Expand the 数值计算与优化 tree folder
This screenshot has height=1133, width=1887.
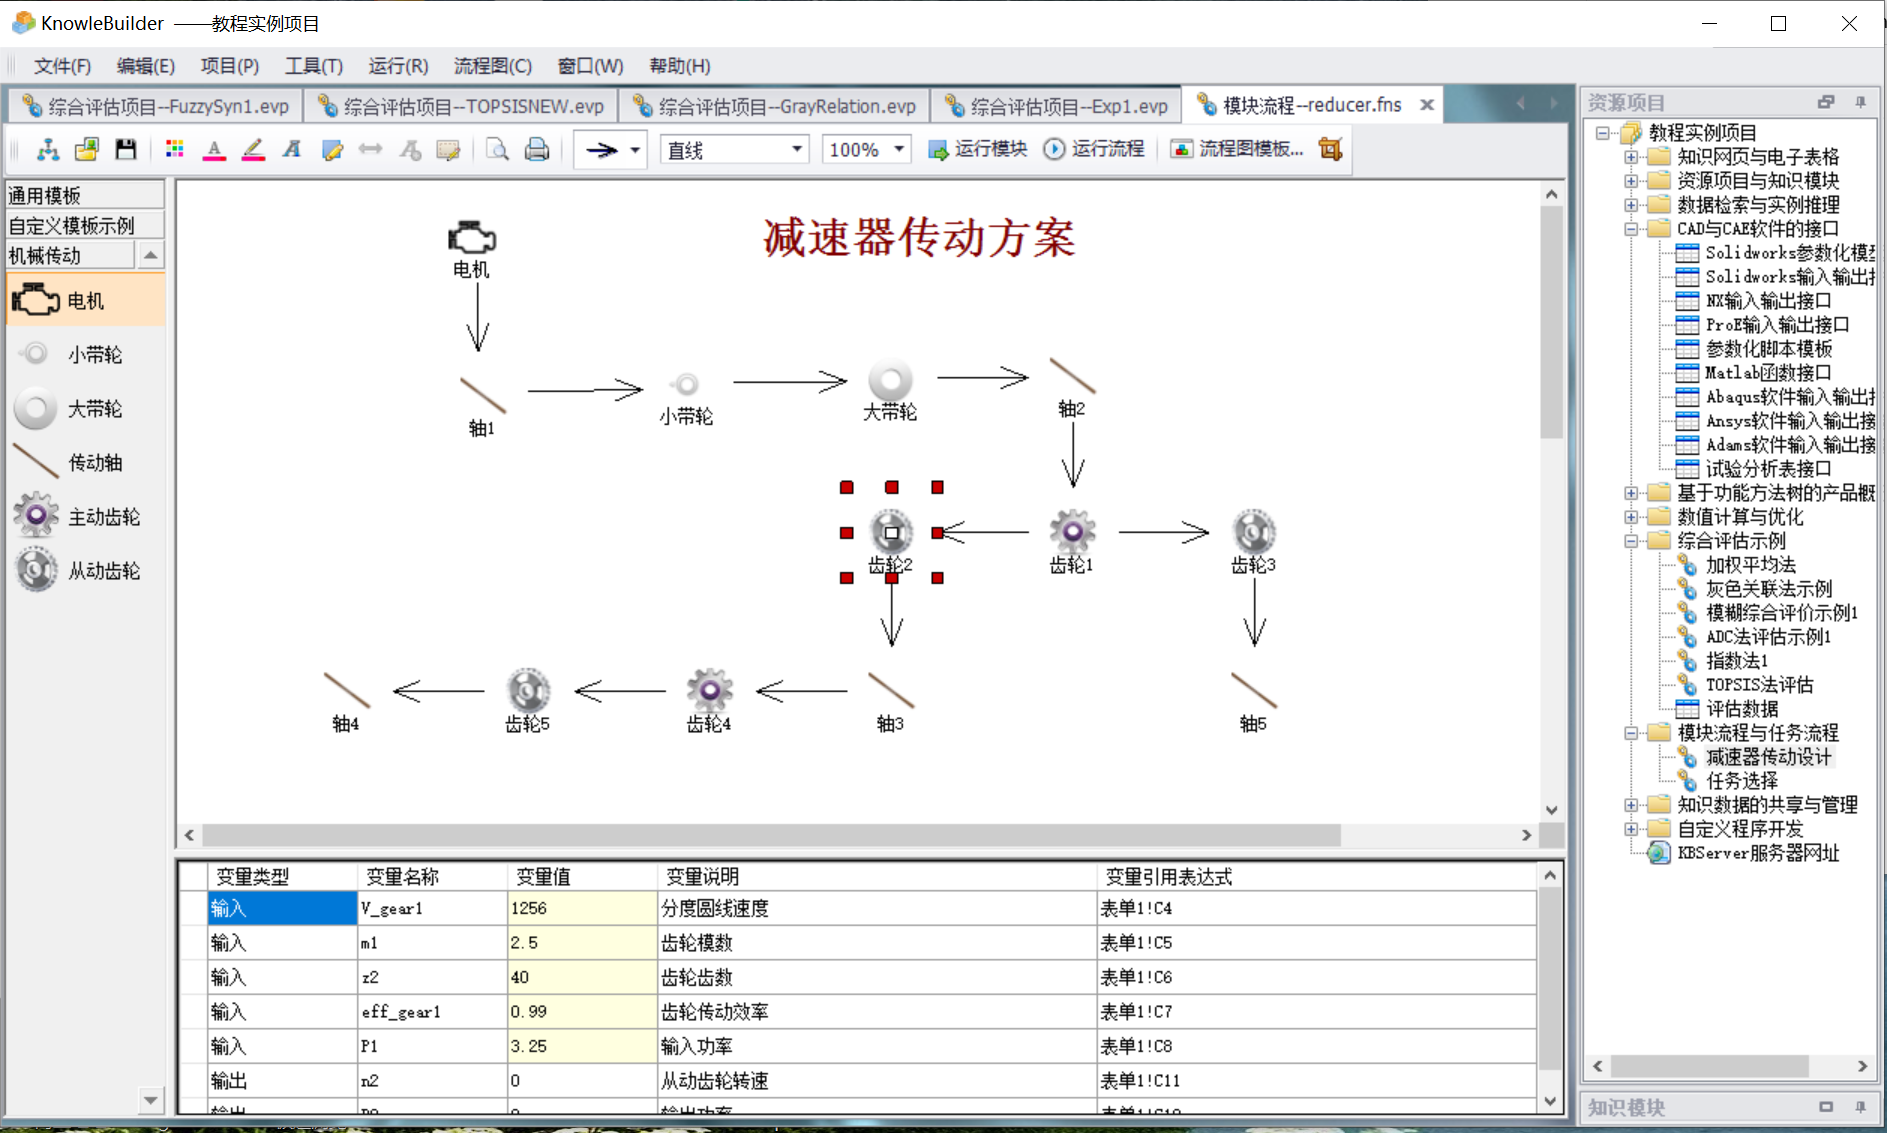click(1631, 517)
